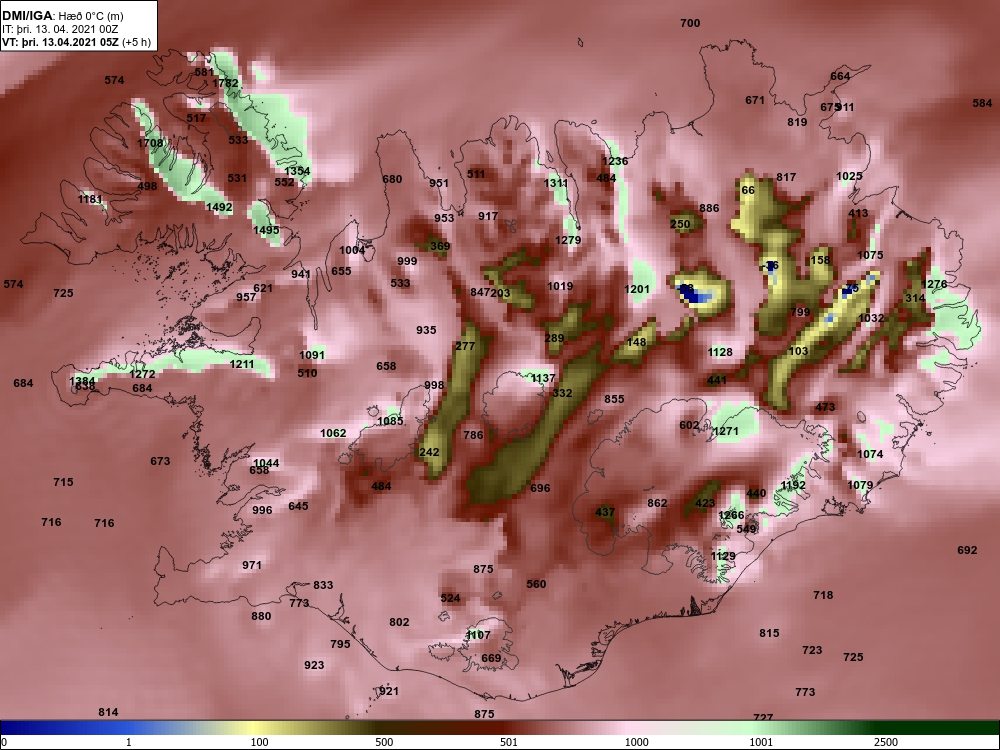Select the map value 1201
This screenshot has width=1000, height=750.
pos(636,290)
